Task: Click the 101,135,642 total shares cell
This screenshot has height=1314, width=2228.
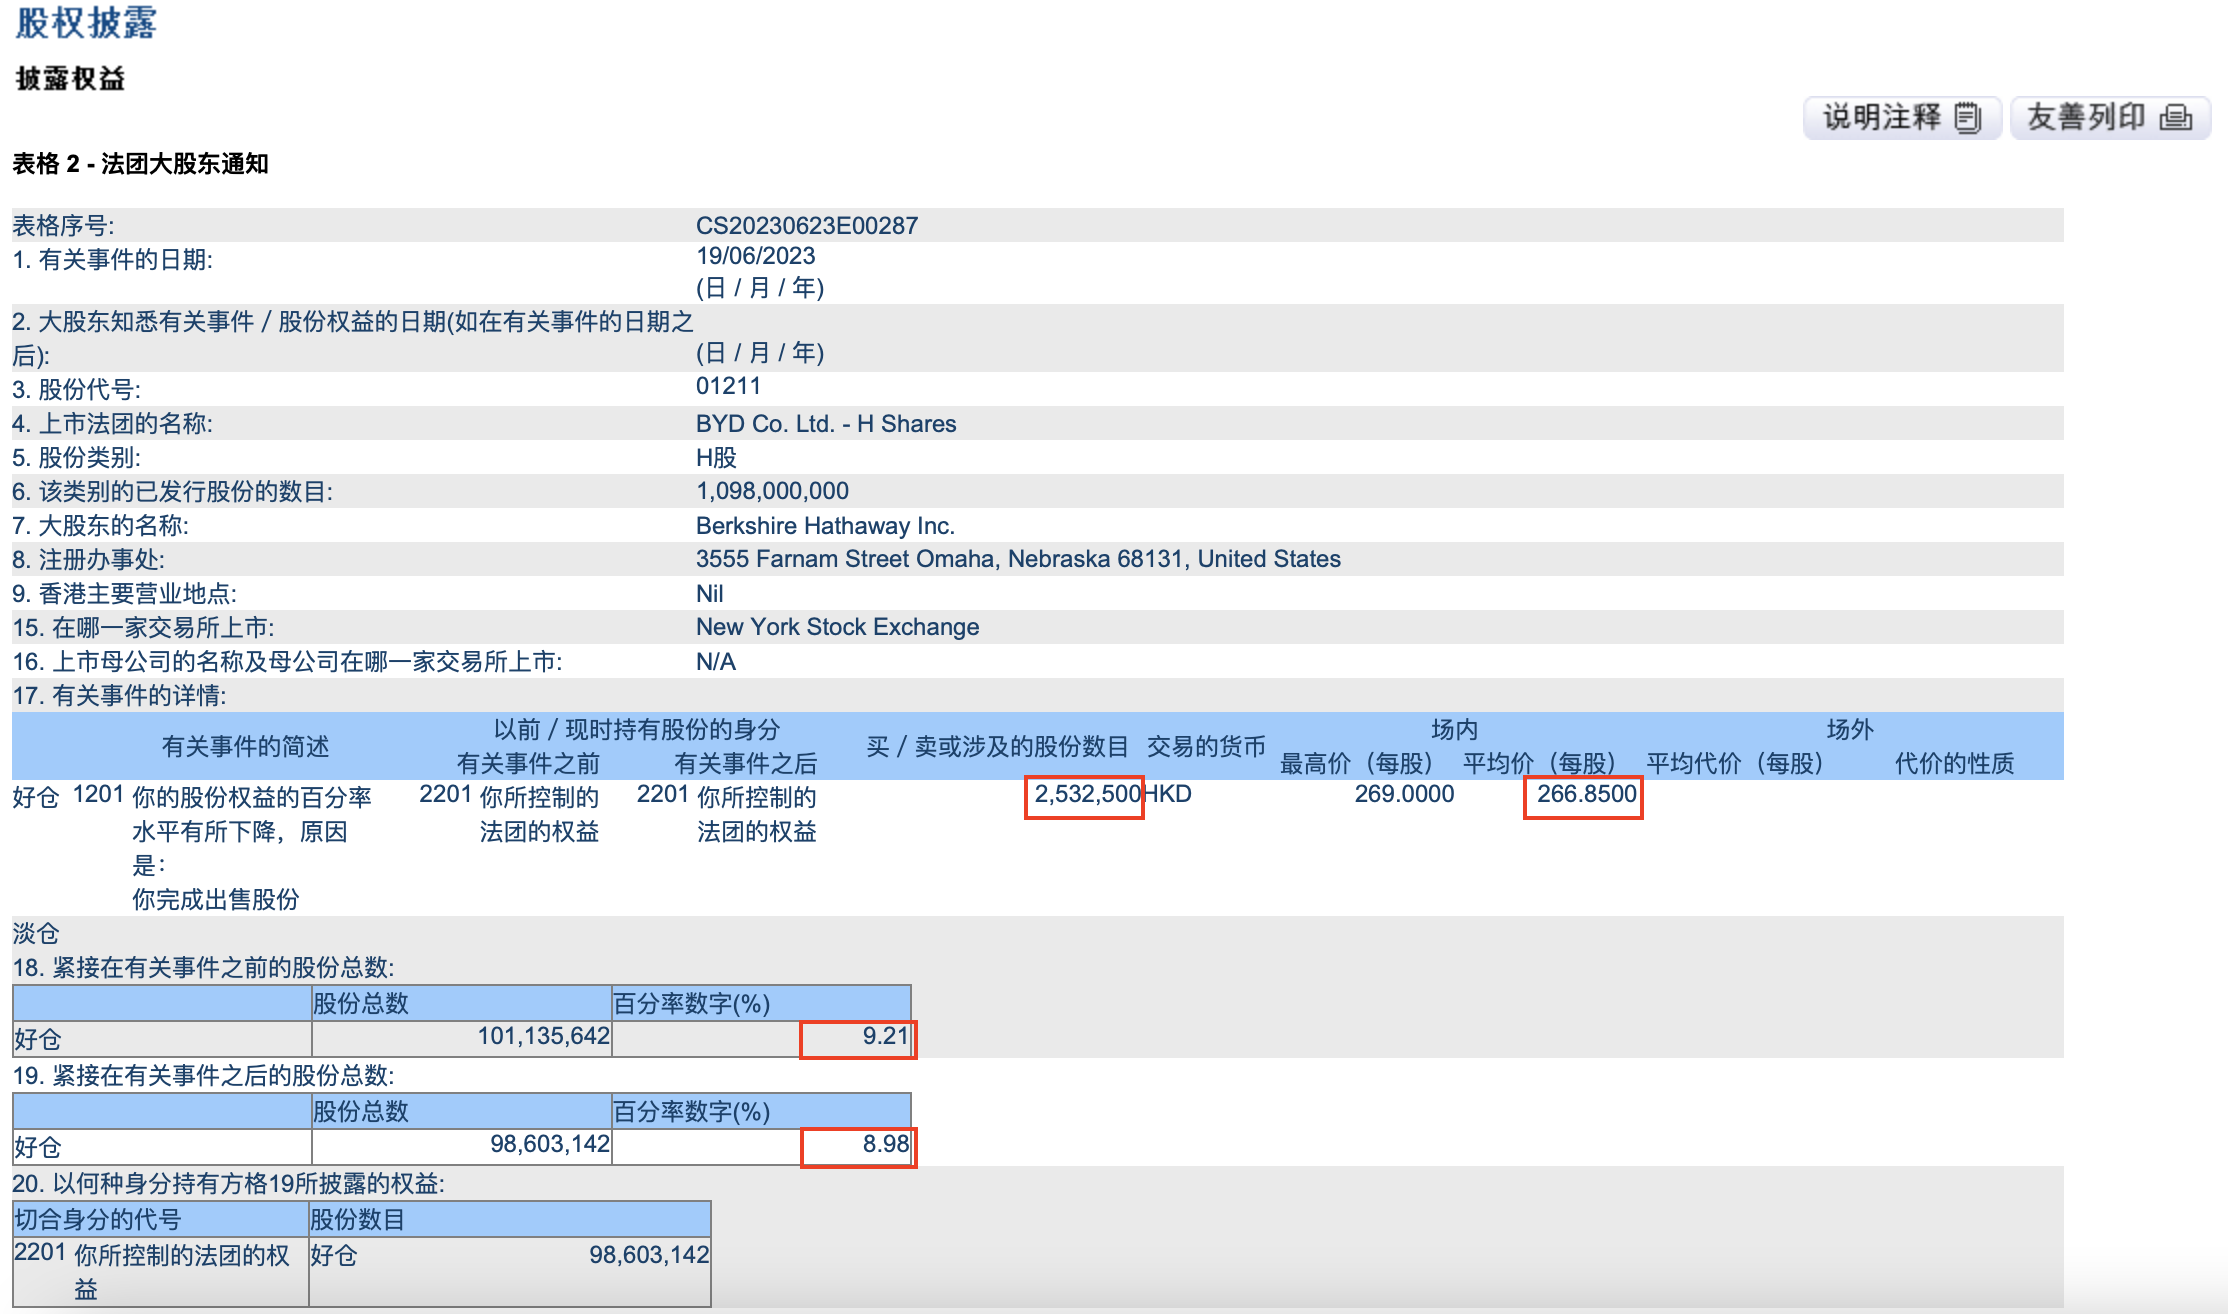Action: (543, 1037)
